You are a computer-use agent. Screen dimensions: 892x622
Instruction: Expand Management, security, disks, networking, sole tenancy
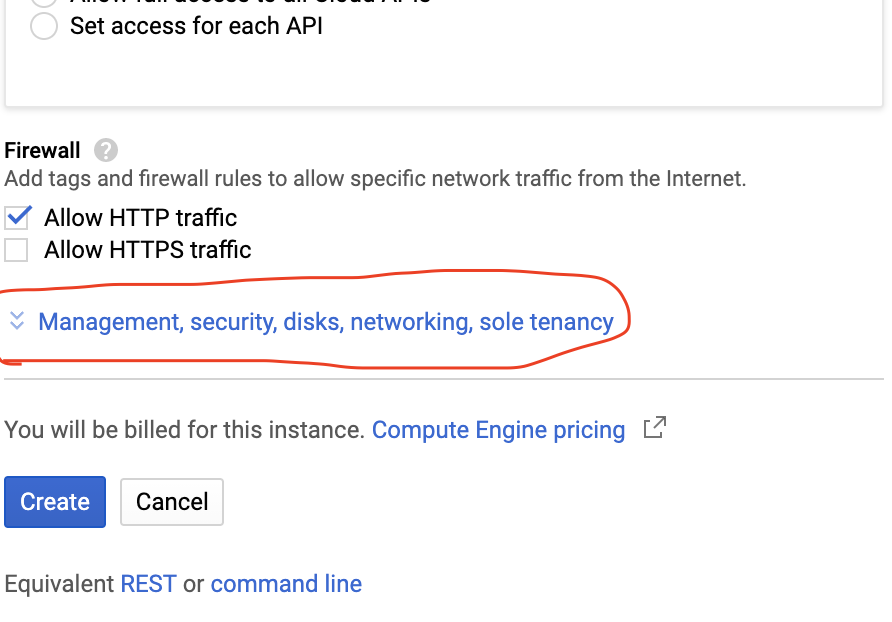(325, 322)
